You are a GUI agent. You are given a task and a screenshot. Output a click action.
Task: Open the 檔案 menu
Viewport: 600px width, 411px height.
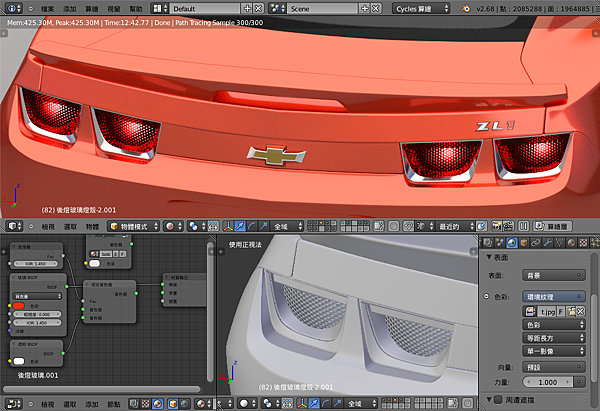tap(47, 8)
